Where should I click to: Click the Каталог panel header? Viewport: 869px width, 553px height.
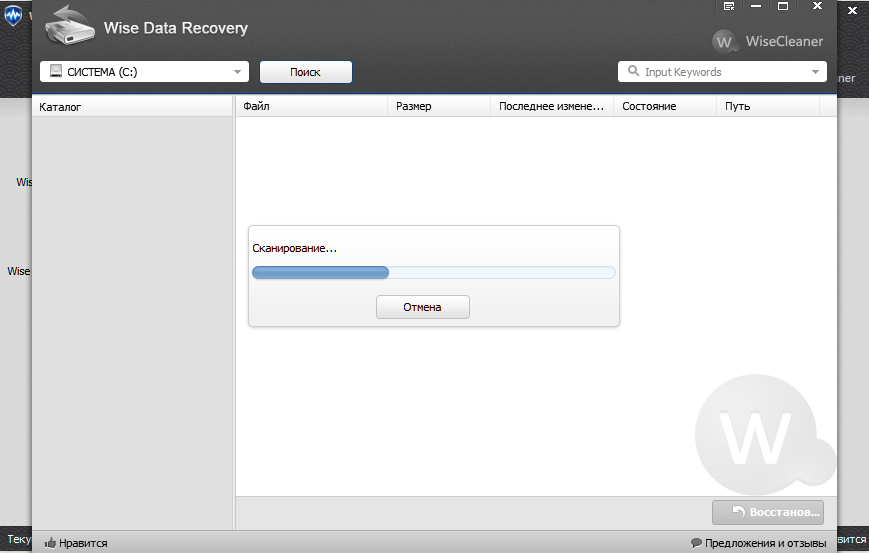[x=132, y=107]
